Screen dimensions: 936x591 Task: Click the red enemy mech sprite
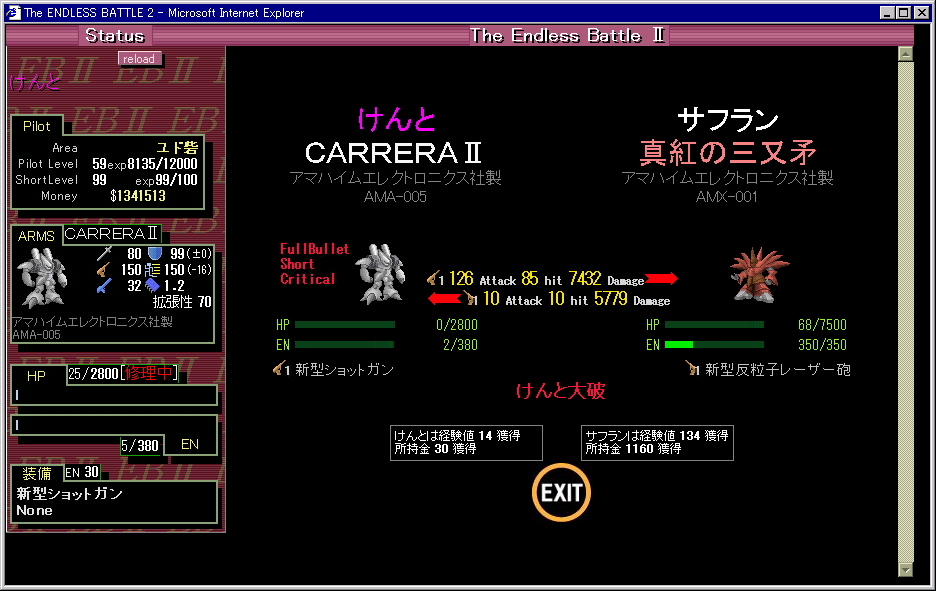click(x=759, y=272)
